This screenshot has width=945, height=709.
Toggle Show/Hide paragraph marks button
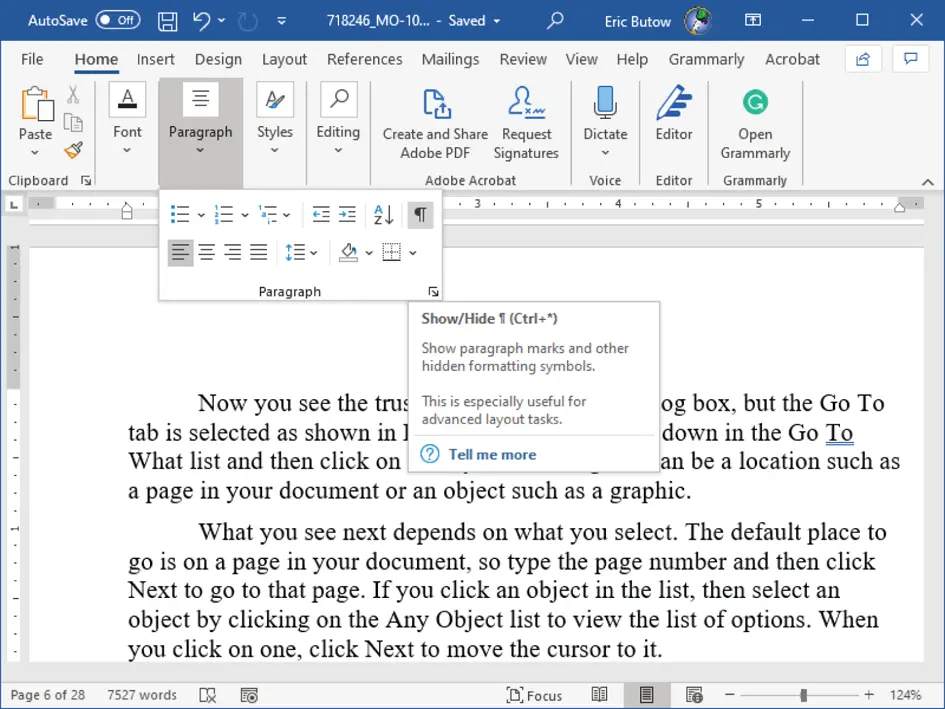(420, 214)
